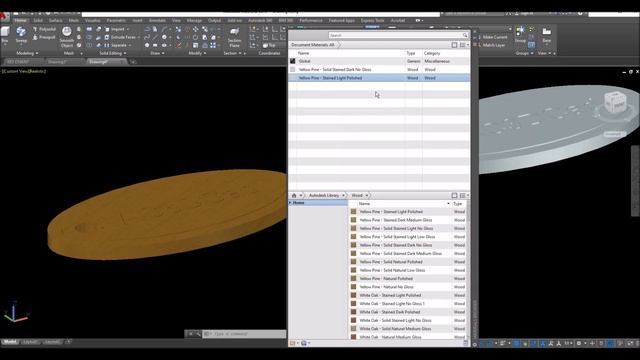The height and width of the screenshot is (360, 640).
Task: Click the White Oak Stained Dark Polished swatch
Action: click(353, 312)
